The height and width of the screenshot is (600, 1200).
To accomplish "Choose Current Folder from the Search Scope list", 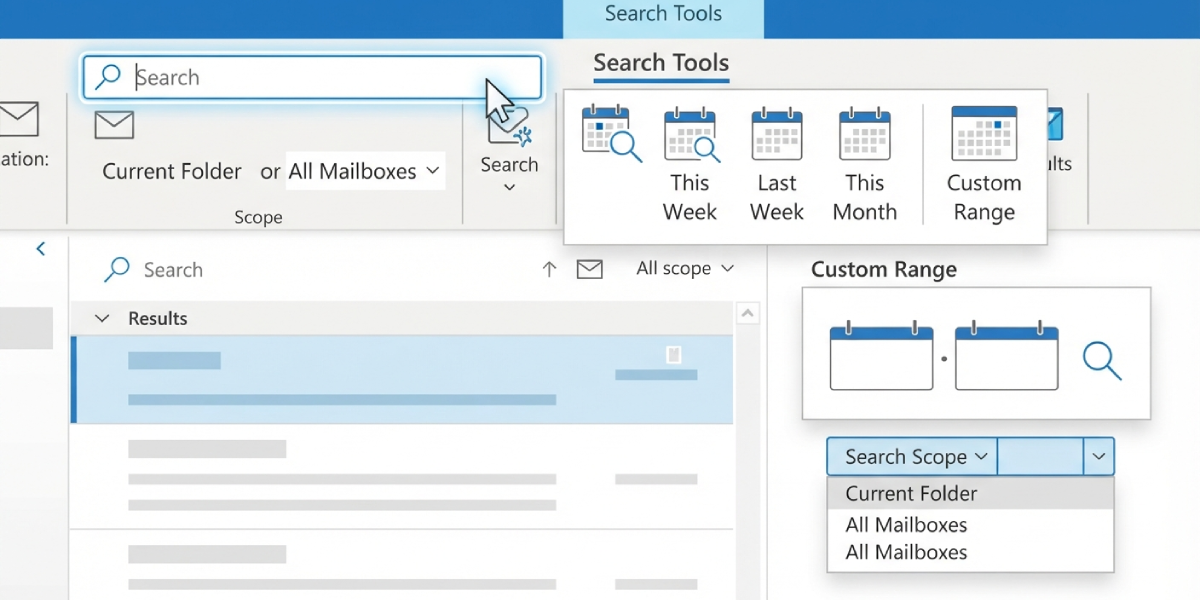I will click(970, 493).
